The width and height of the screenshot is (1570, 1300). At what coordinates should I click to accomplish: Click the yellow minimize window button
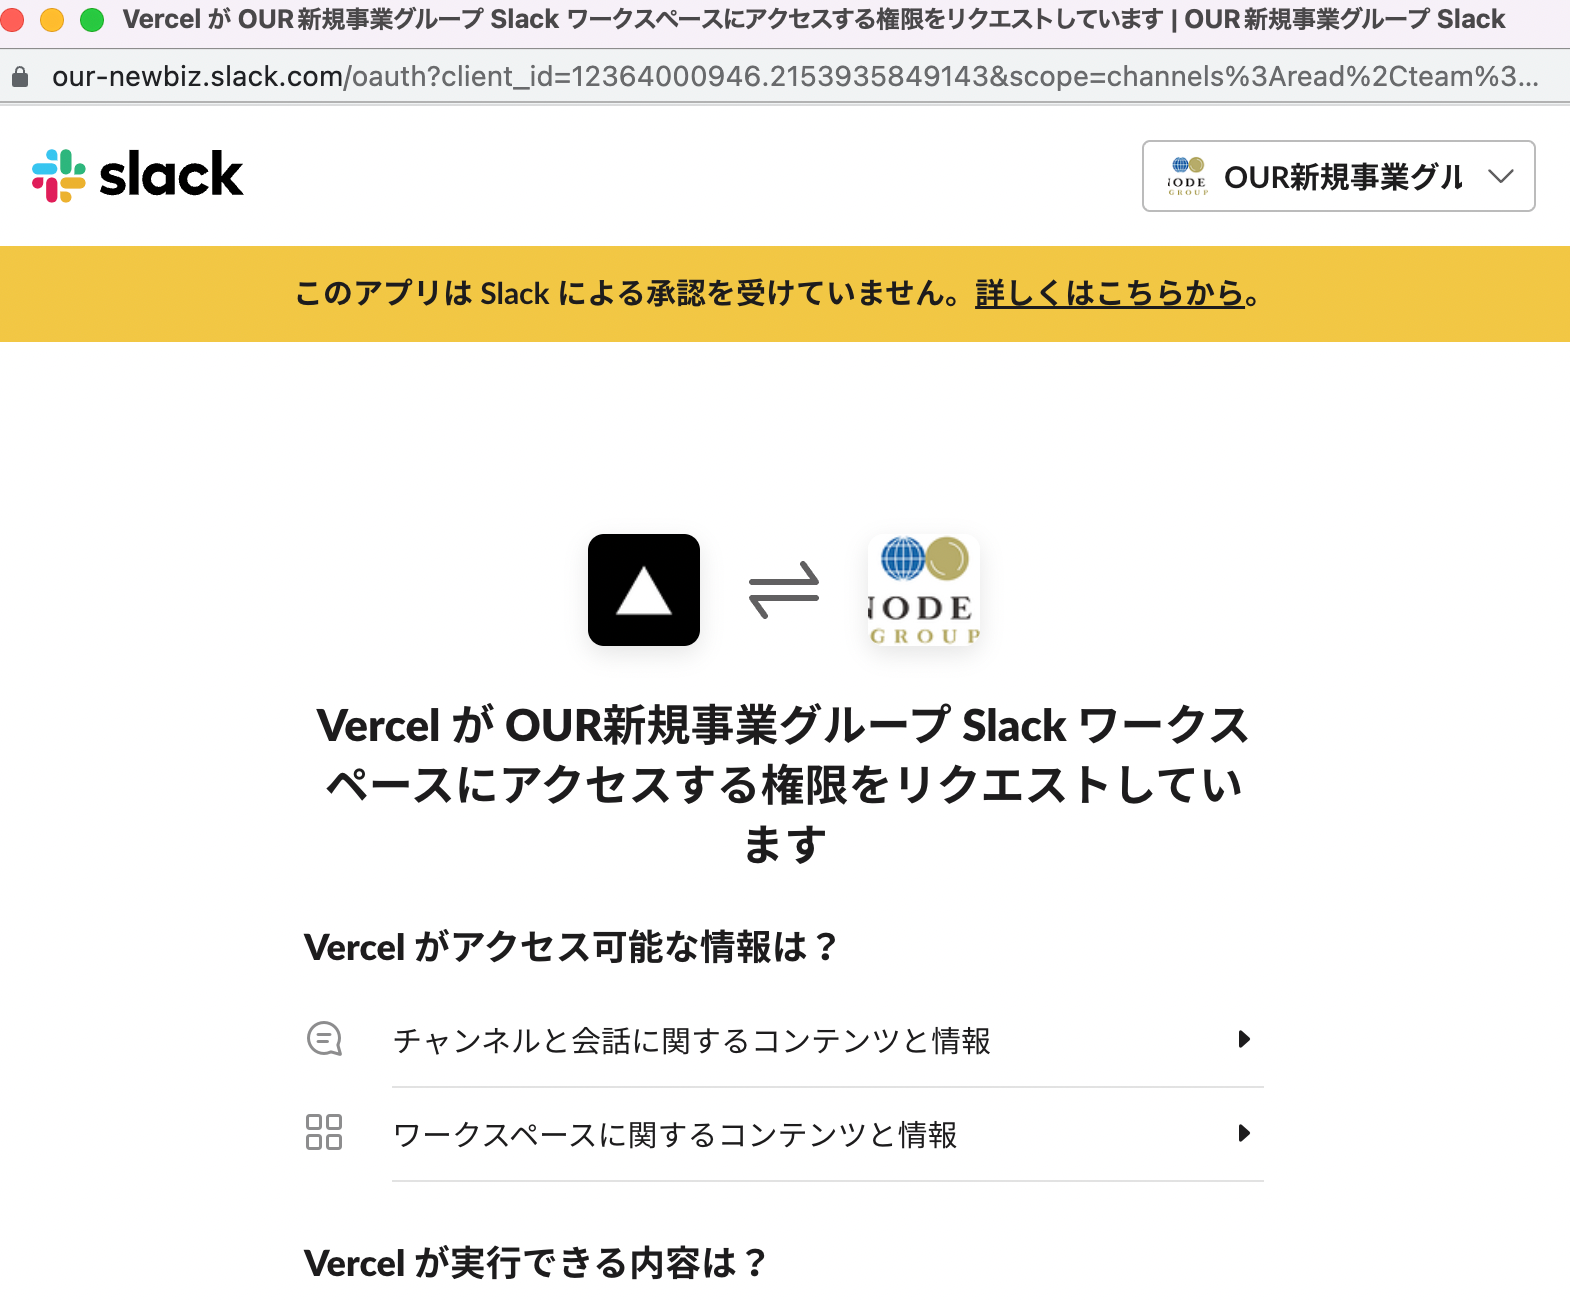[x=52, y=19]
